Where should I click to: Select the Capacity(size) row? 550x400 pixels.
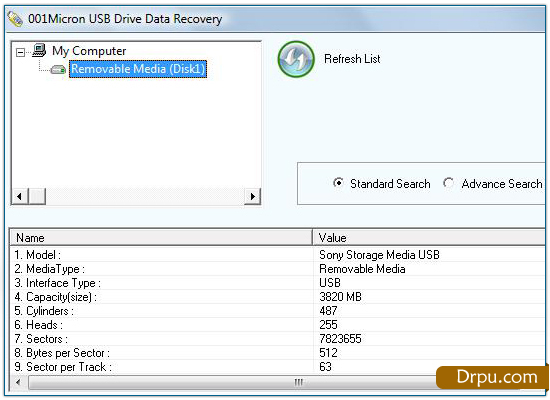tap(277, 297)
